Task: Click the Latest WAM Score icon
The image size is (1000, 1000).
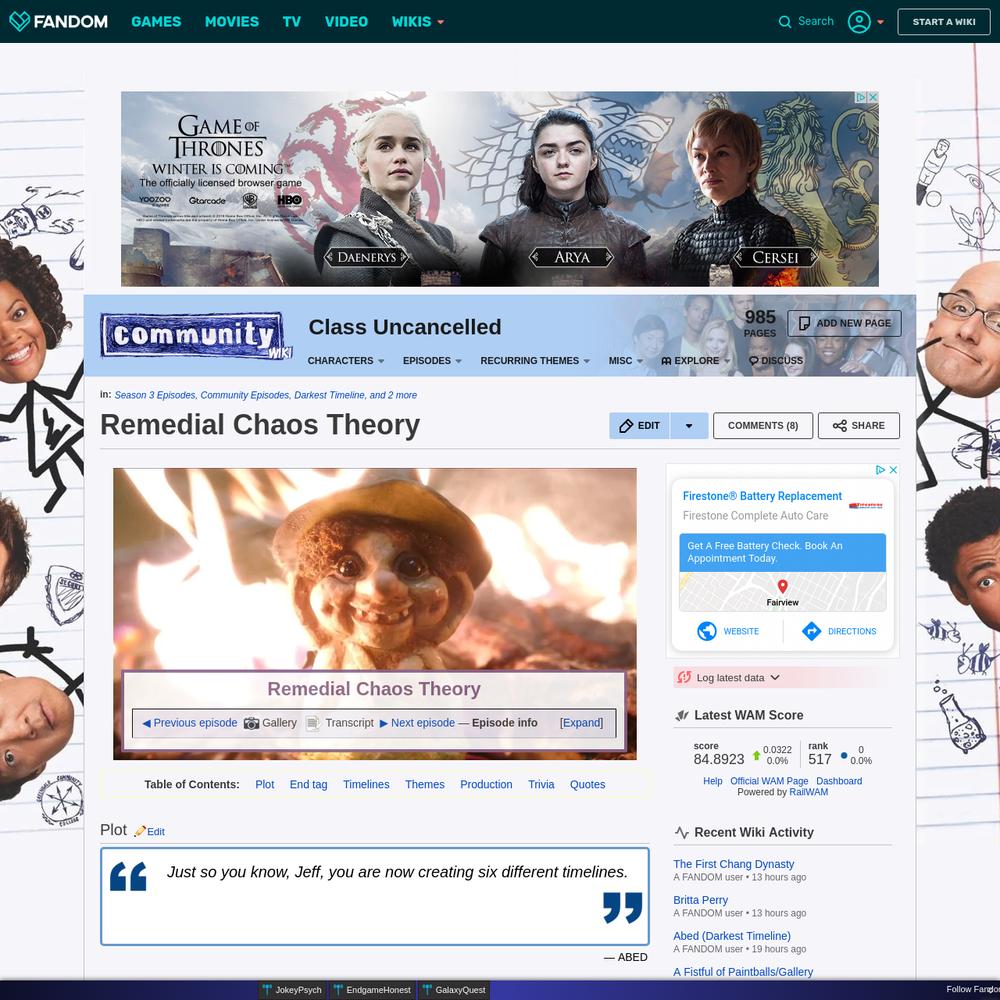Action: (x=681, y=715)
